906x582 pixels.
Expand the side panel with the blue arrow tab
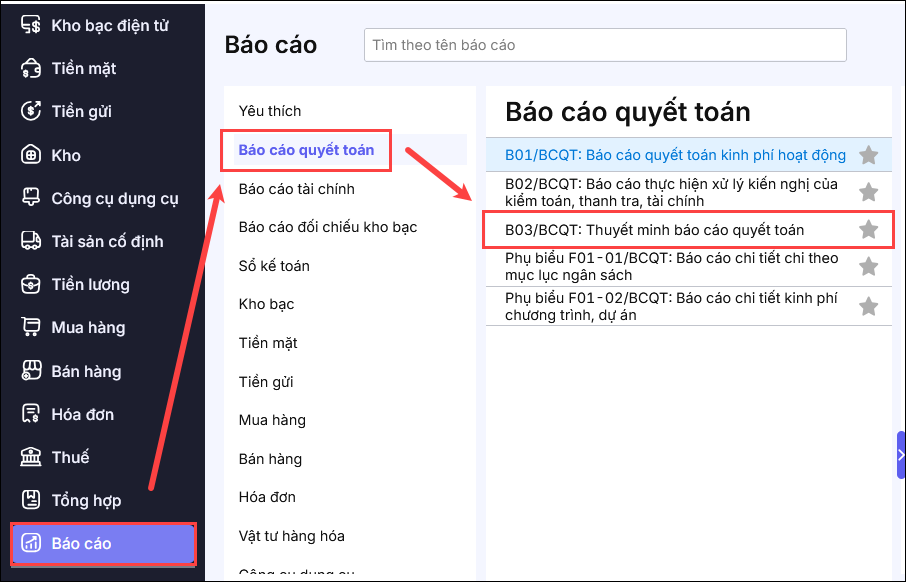(x=901, y=455)
